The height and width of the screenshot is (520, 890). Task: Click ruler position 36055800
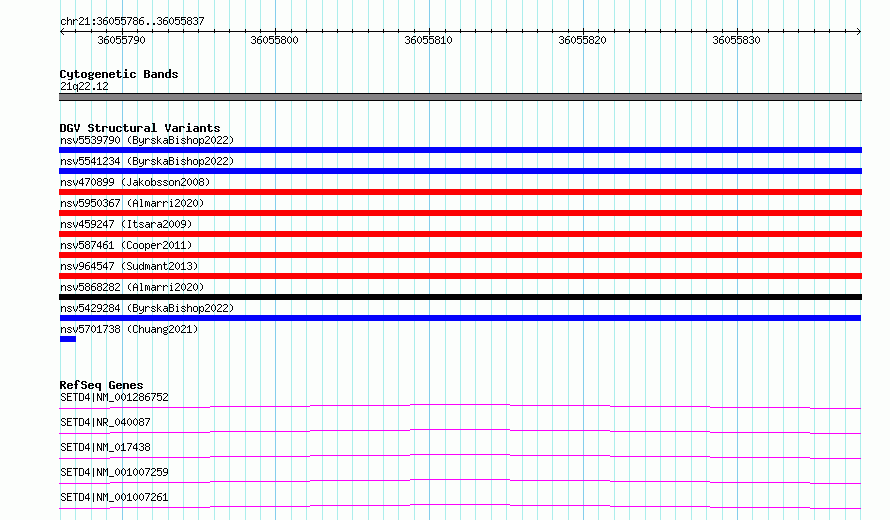pos(274,40)
